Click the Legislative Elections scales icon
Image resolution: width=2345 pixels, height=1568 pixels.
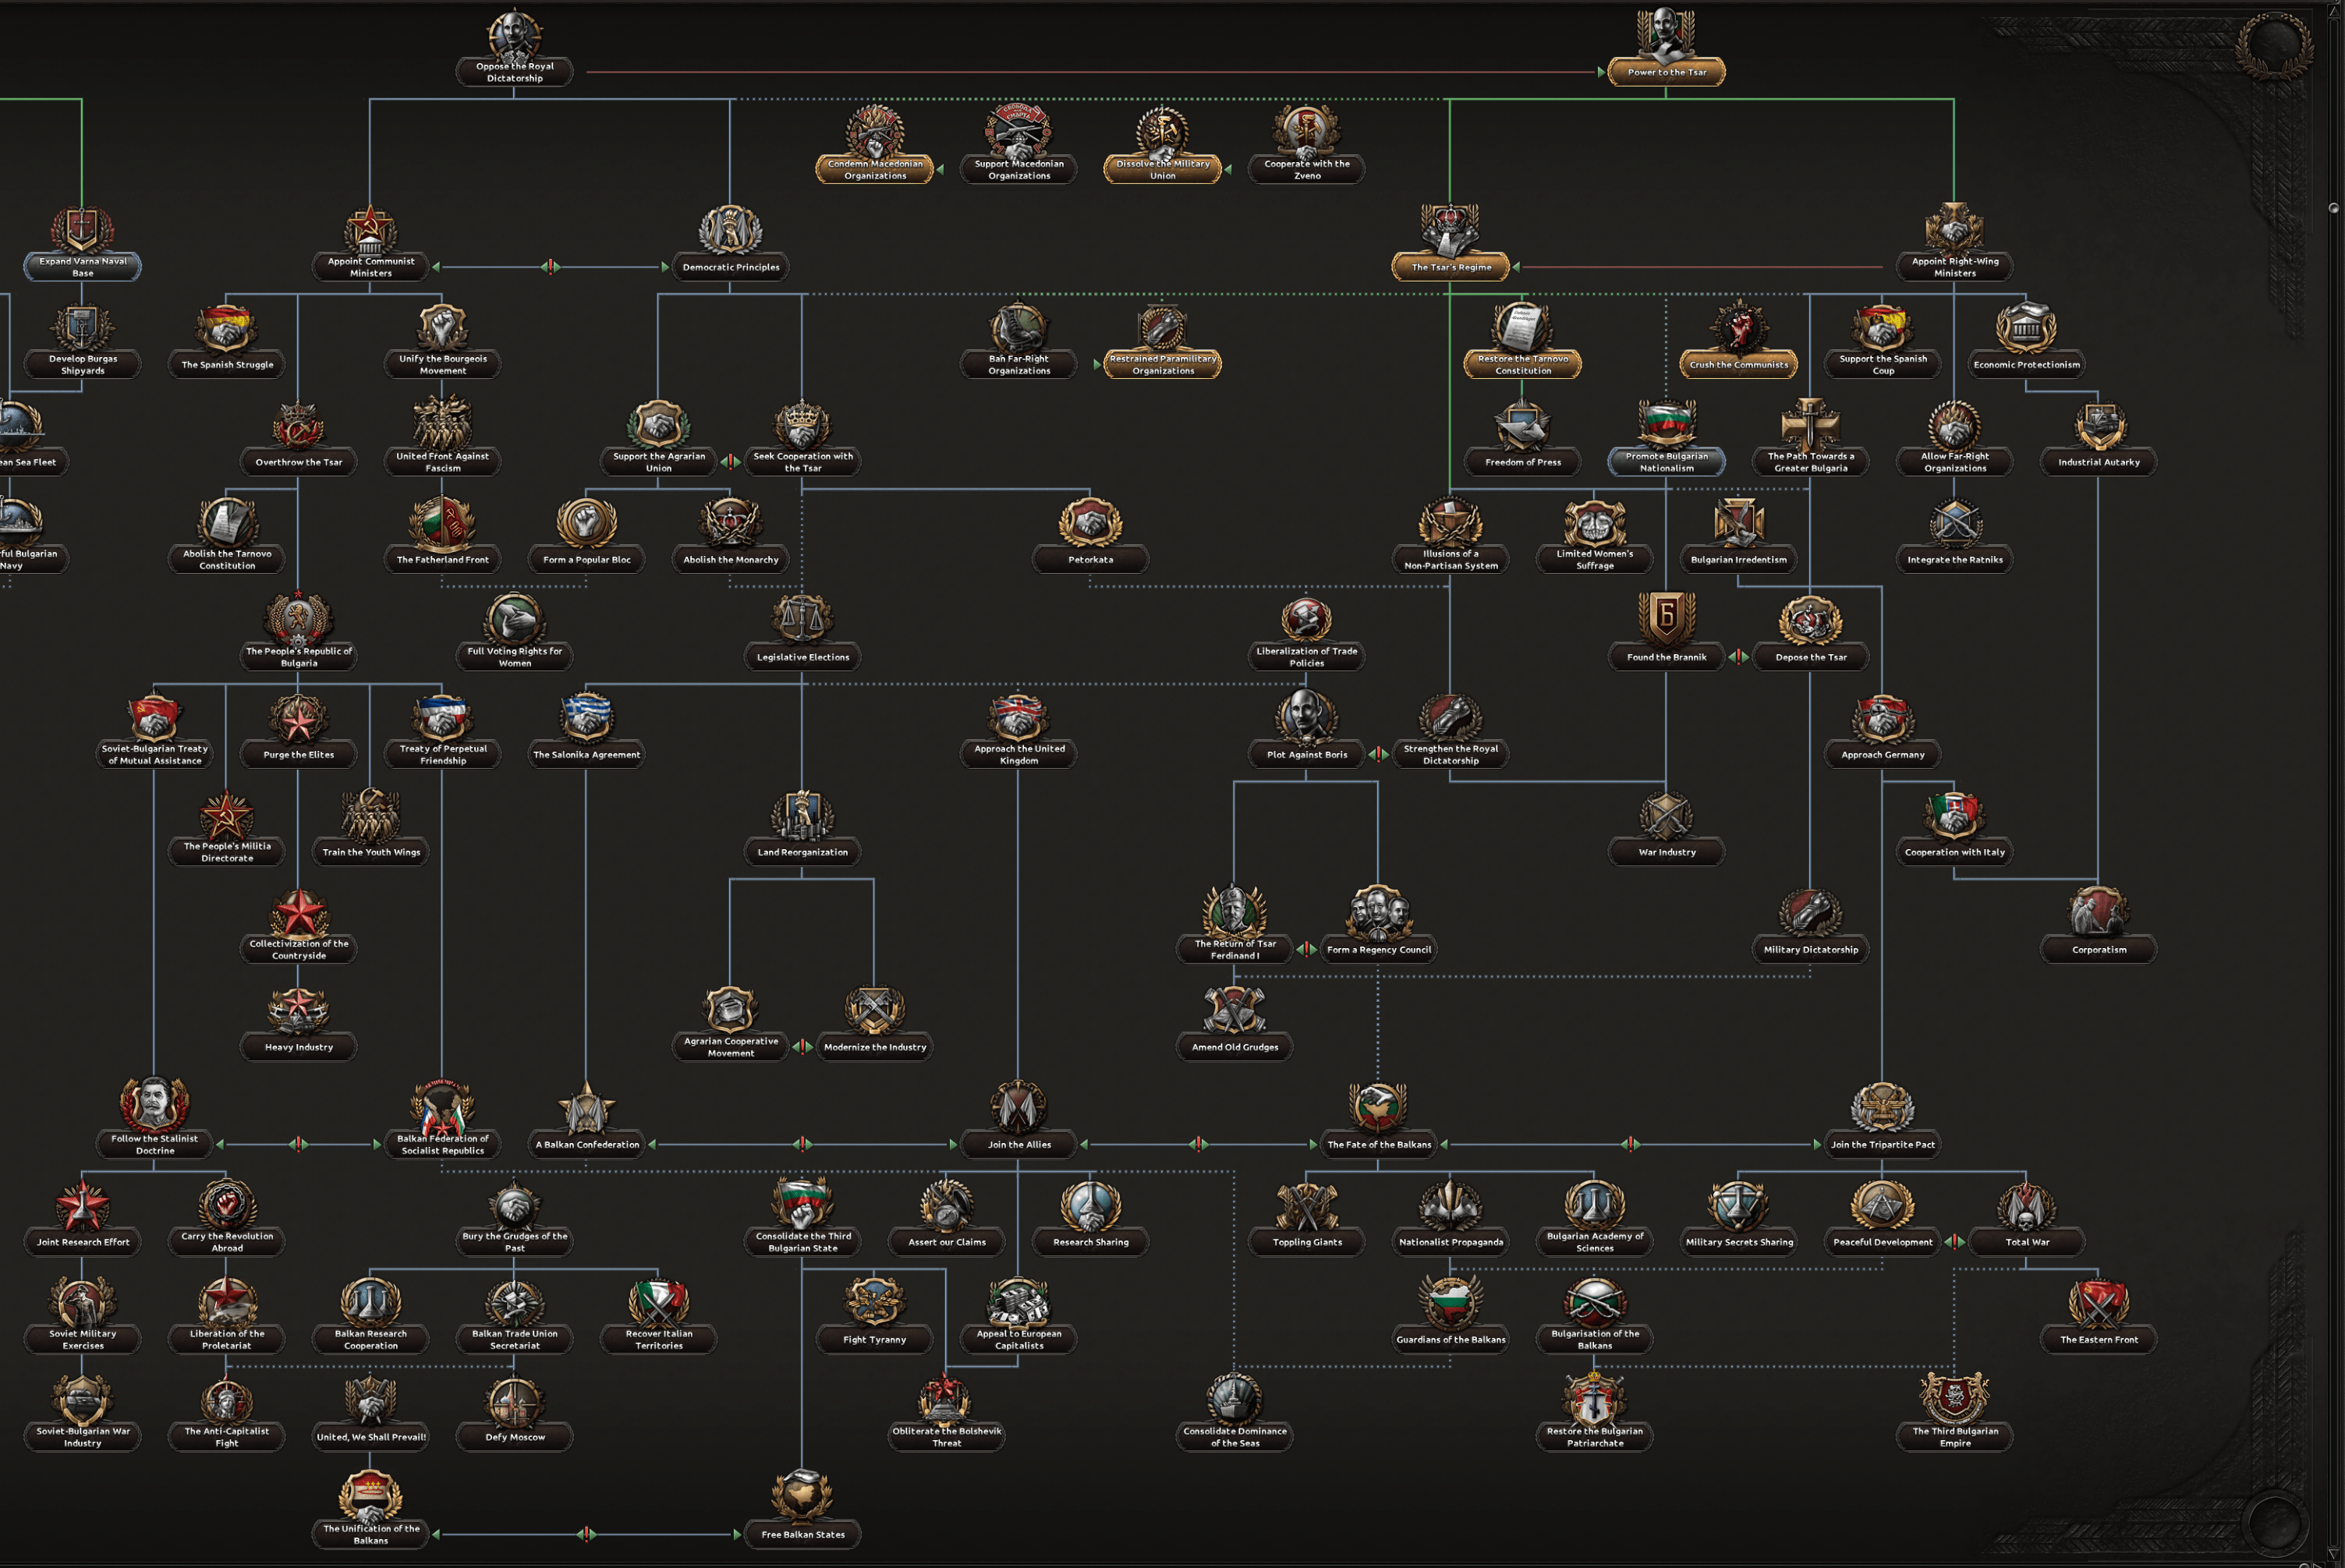coord(802,617)
